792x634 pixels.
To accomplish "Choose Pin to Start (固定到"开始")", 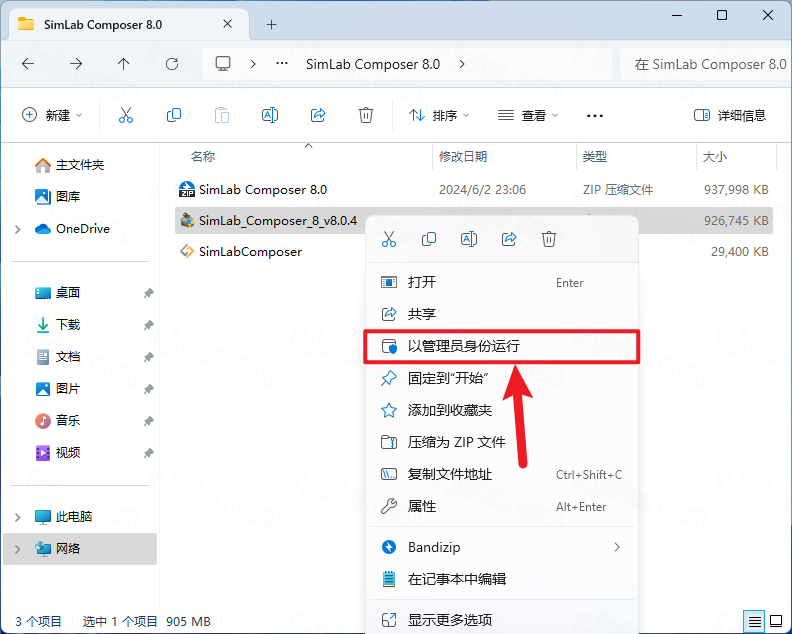I will coord(502,378).
